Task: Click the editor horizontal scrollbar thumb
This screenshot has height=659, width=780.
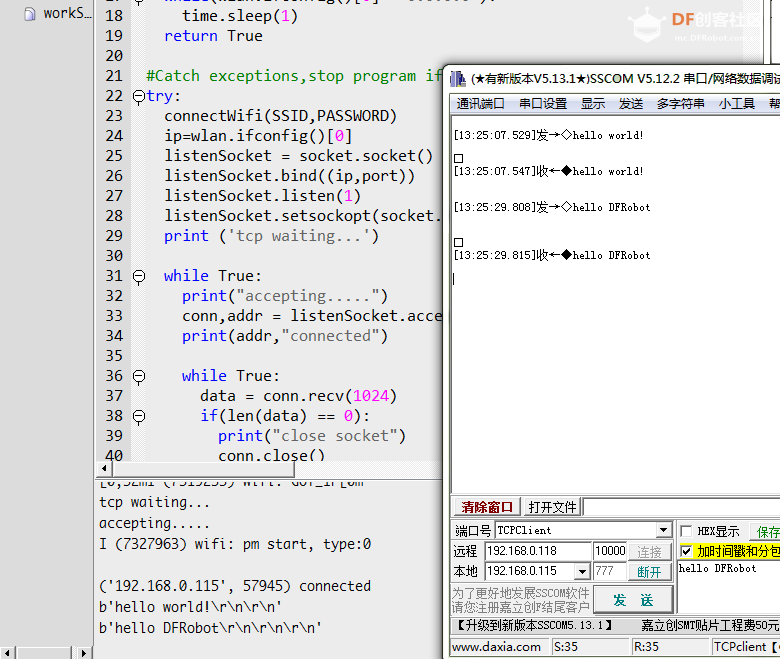Action: coord(203,469)
